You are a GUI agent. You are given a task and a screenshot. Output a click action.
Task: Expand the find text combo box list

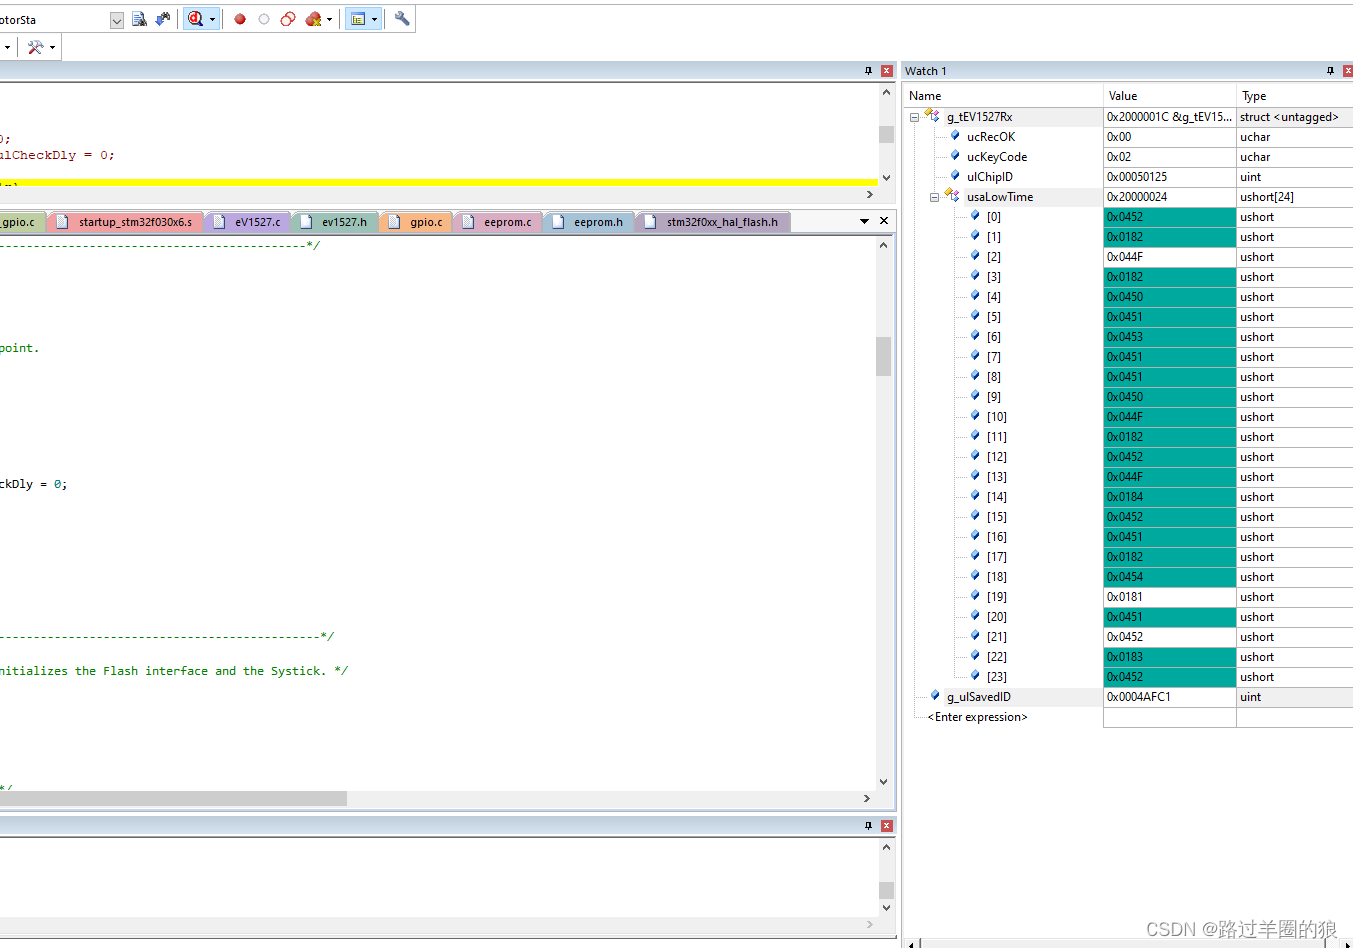point(116,20)
